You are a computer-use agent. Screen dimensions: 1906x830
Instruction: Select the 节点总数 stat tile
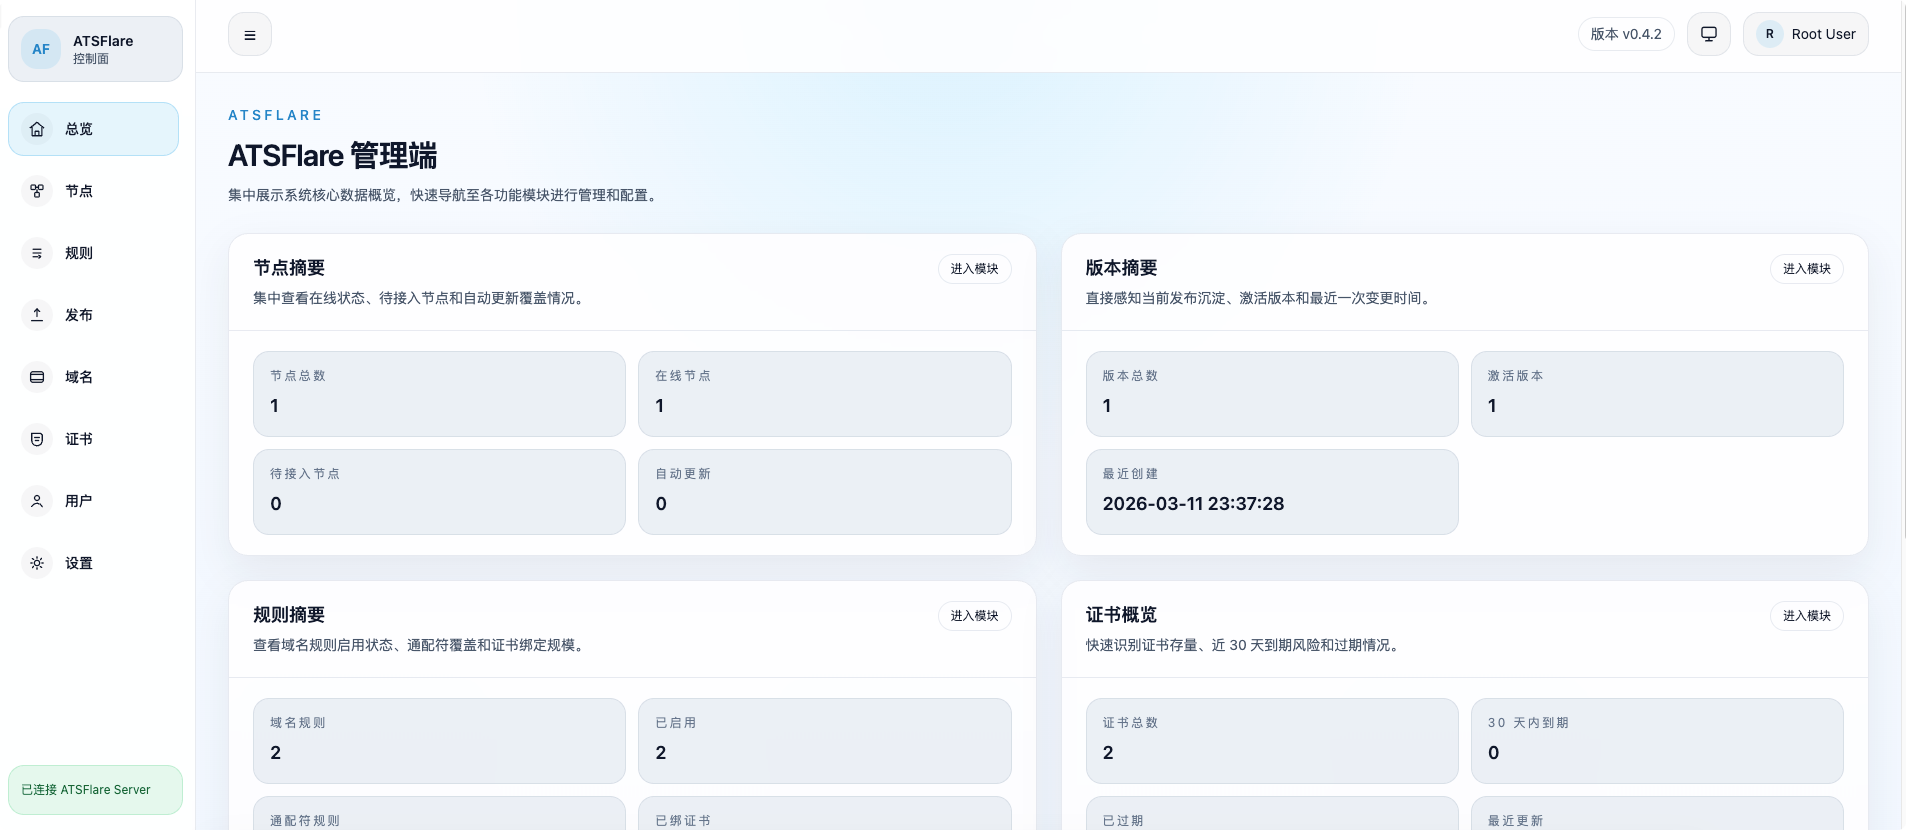pos(439,394)
